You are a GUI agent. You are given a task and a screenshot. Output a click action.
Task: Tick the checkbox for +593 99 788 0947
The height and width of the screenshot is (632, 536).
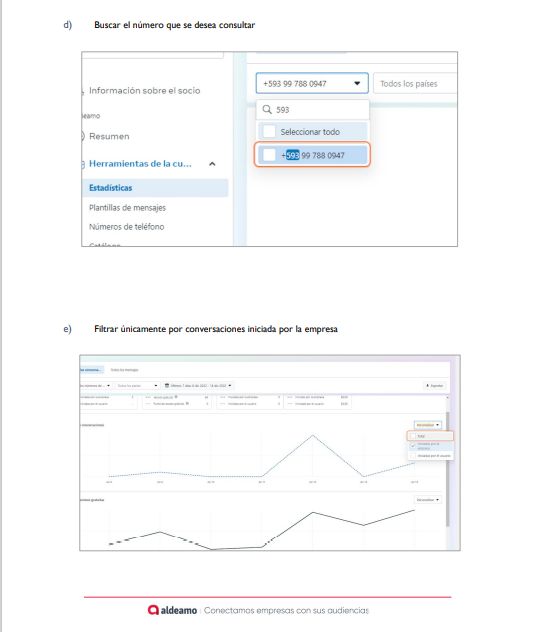tap(269, 155)
